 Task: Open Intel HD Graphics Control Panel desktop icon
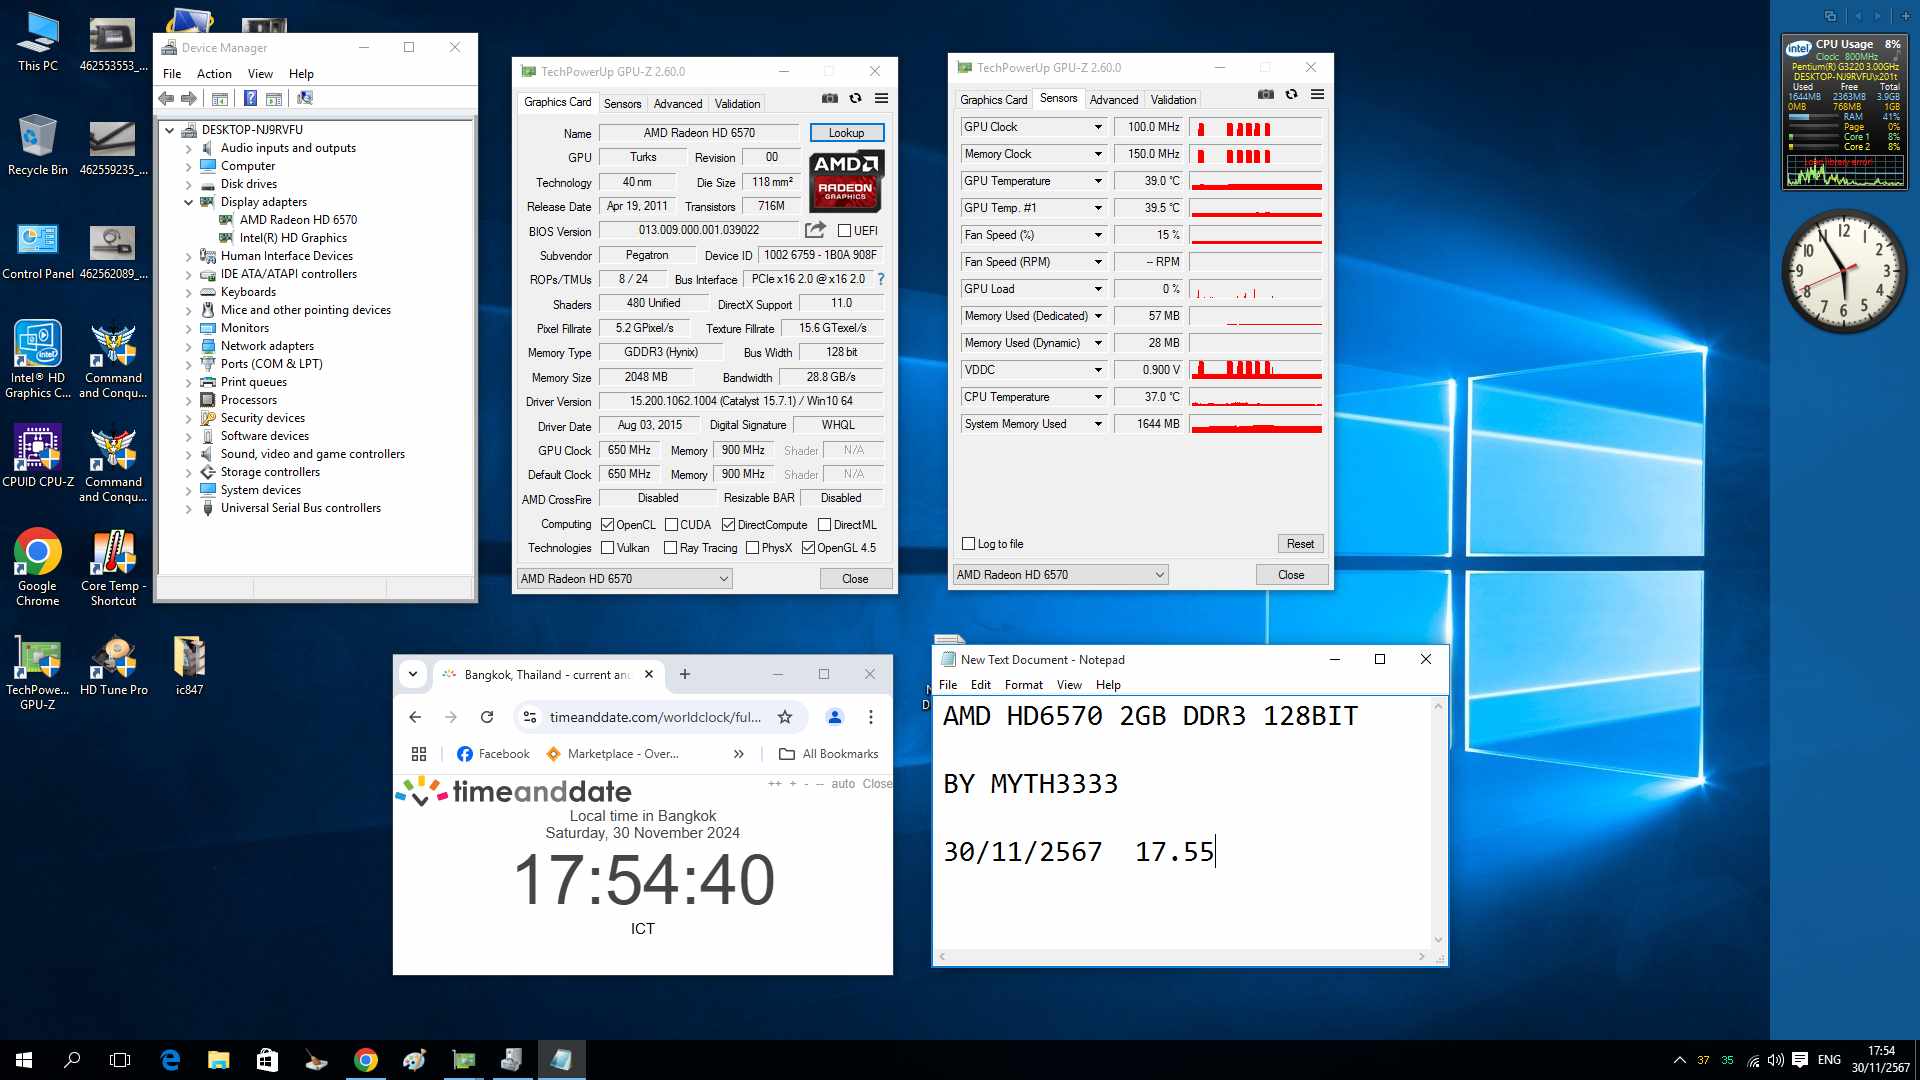coord(38,360)
